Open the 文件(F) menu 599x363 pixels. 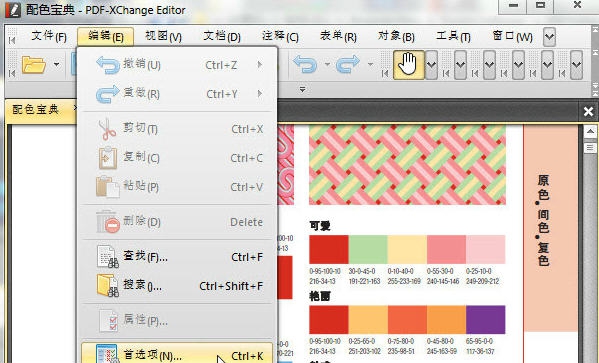click(x=49, y=37)
